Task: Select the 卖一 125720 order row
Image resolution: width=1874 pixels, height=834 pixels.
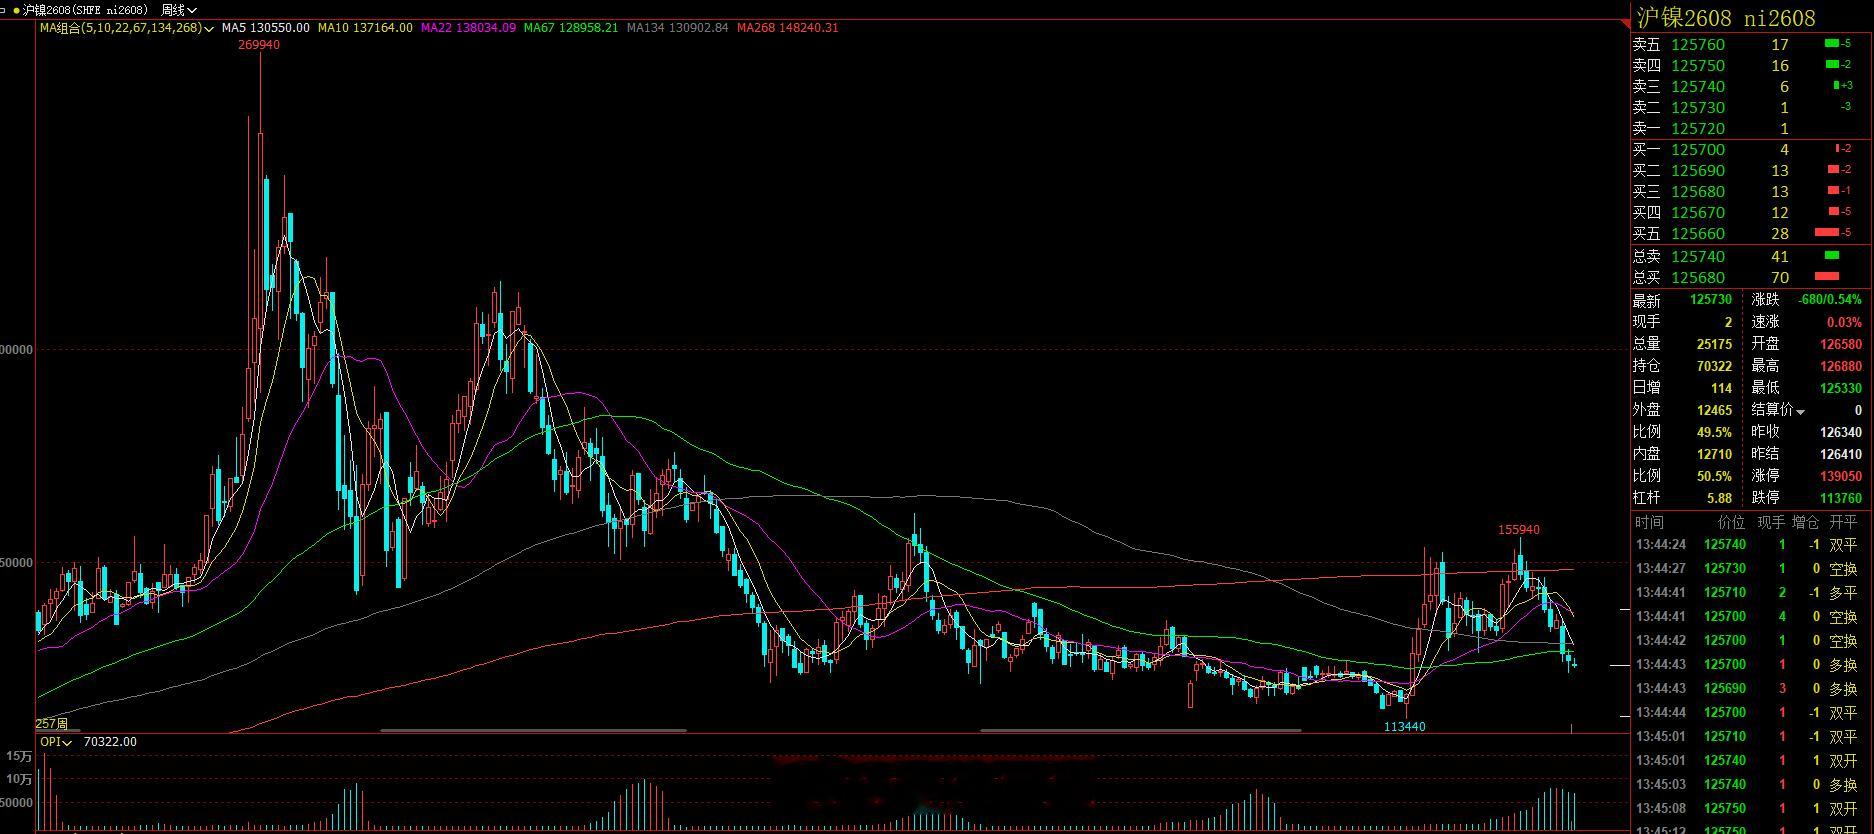Action: 1752,128
